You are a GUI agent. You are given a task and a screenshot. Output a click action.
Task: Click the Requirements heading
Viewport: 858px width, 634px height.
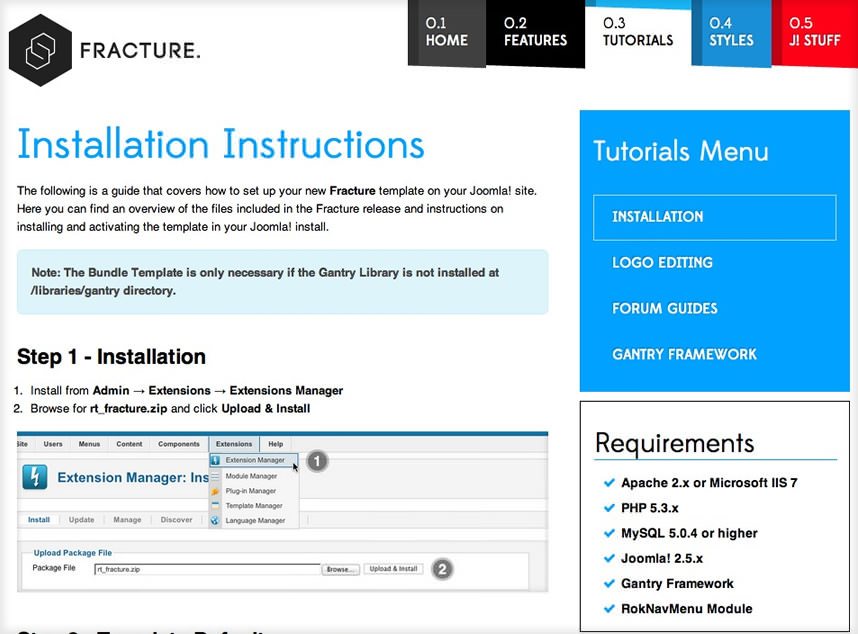click(674, 443)
